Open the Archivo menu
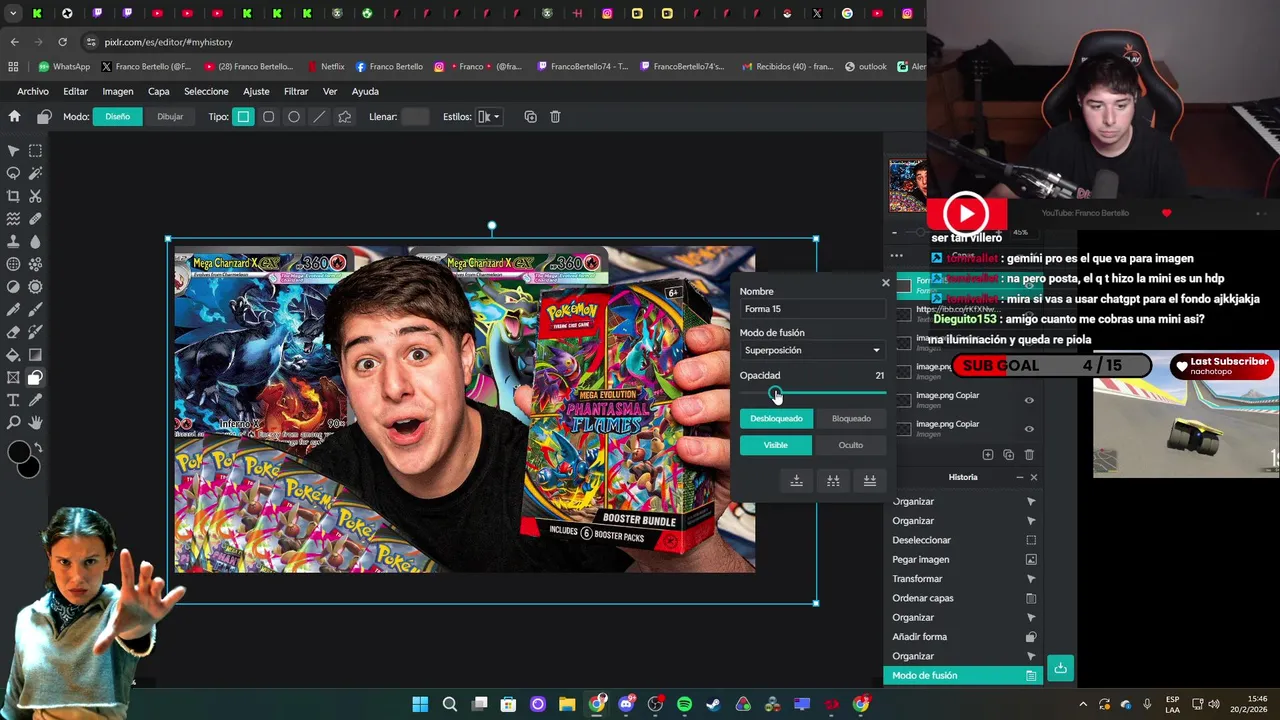Viewport: 1280px width, 720px height. 33,91
